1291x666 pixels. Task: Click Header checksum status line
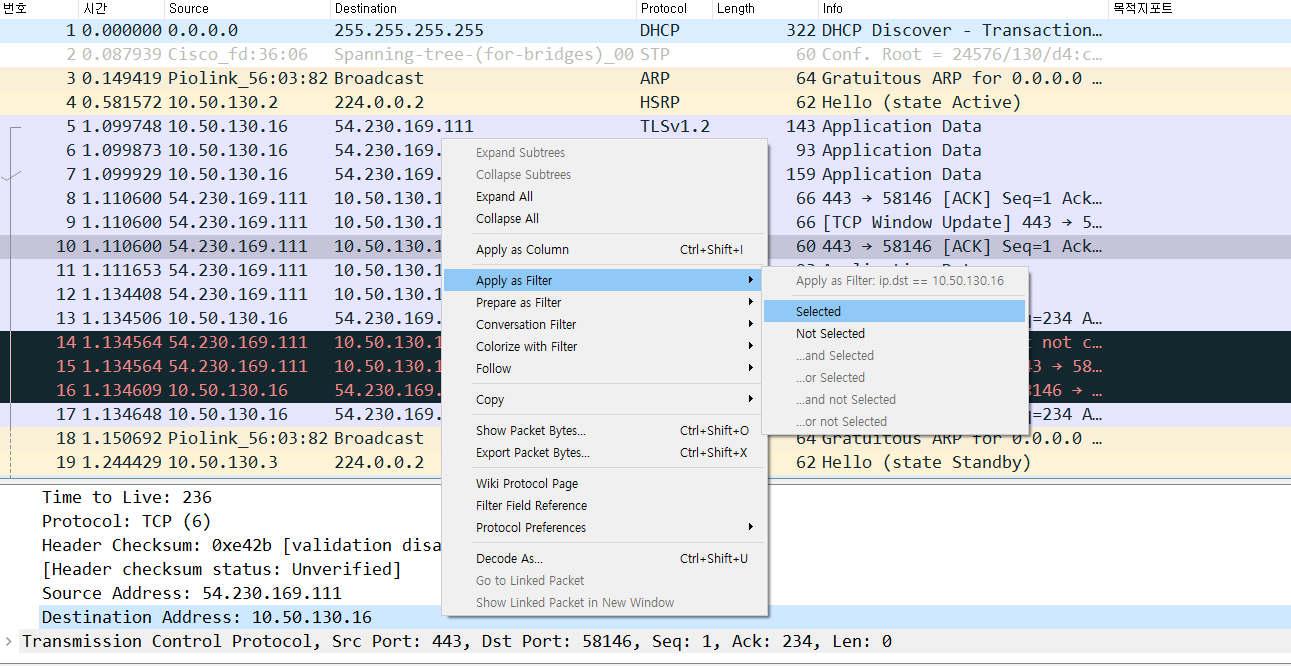click(221, 570)
